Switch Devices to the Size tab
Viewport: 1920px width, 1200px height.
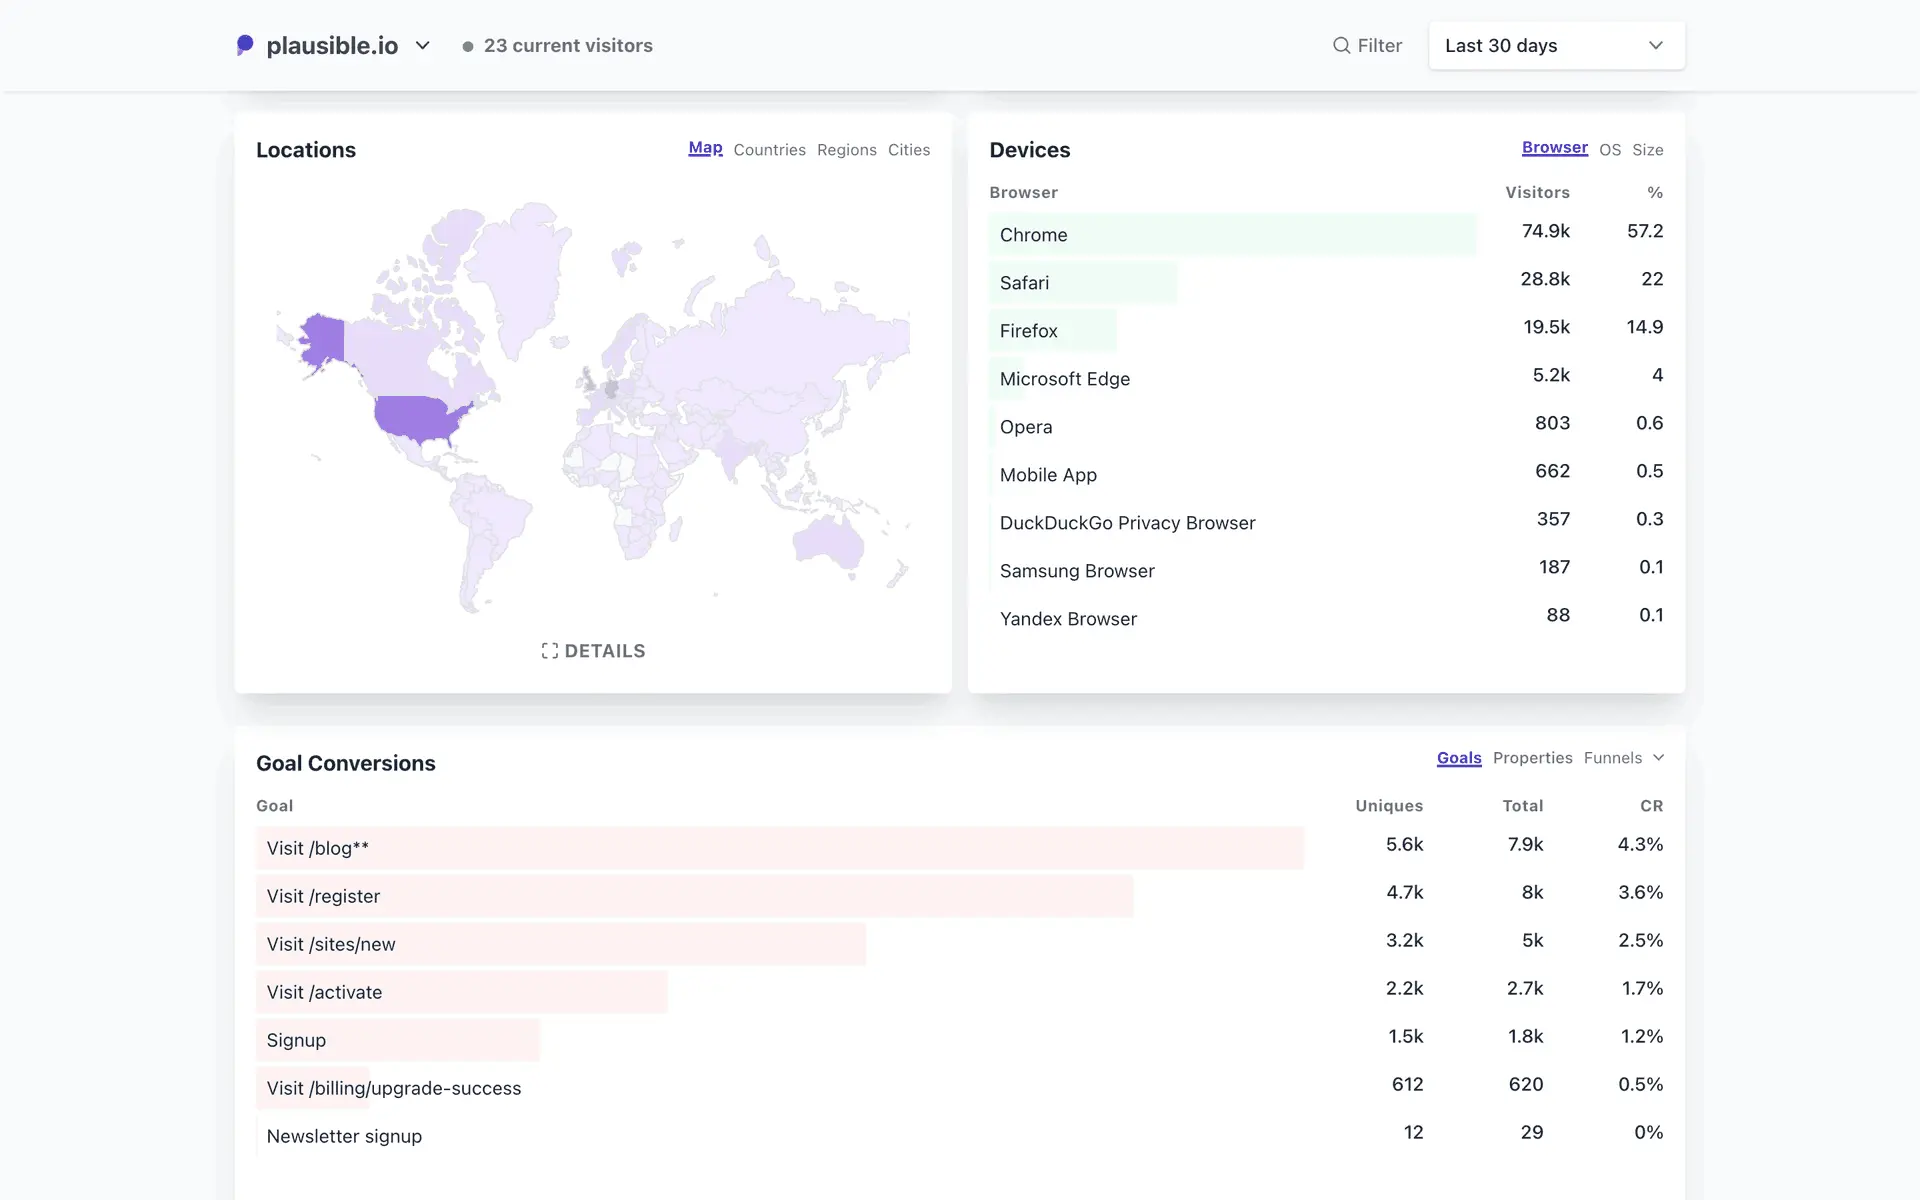[x=1647, y=150]
